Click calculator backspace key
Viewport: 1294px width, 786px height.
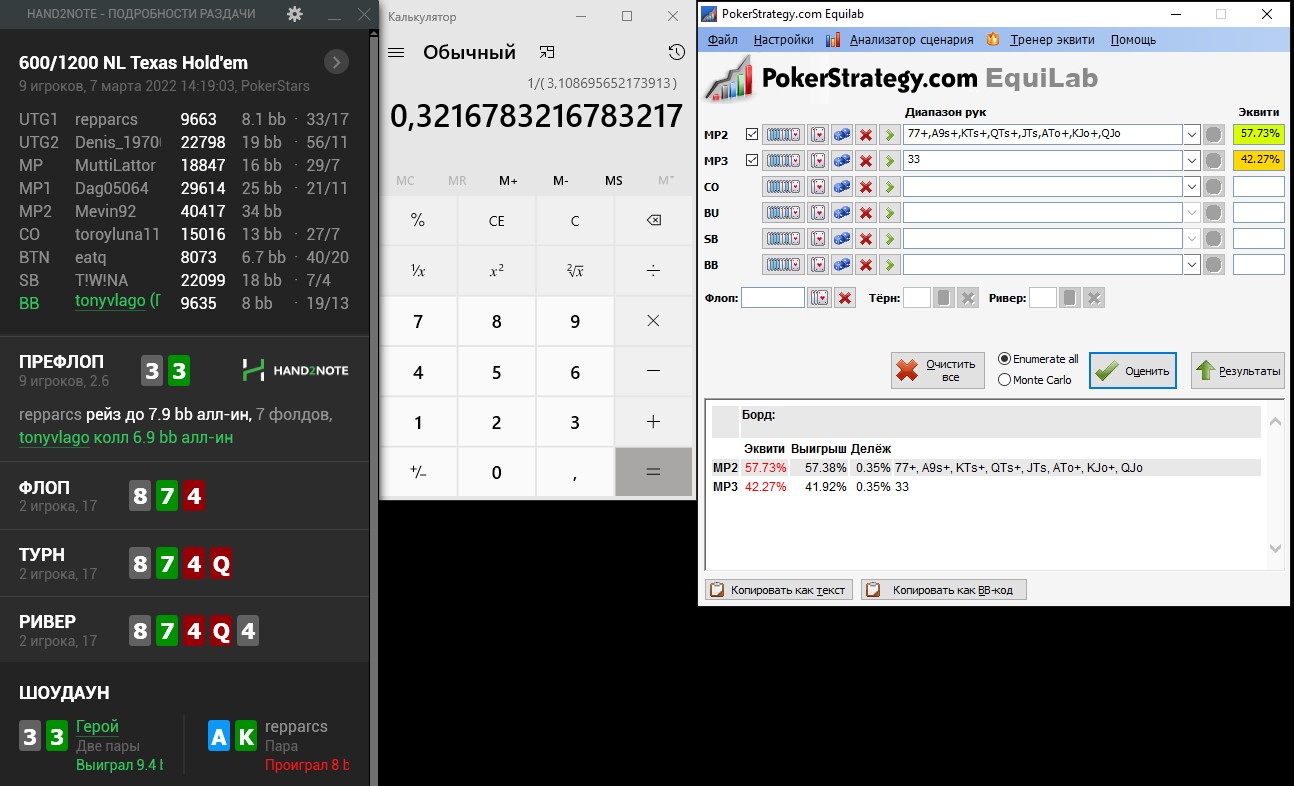tap(653, 221)
